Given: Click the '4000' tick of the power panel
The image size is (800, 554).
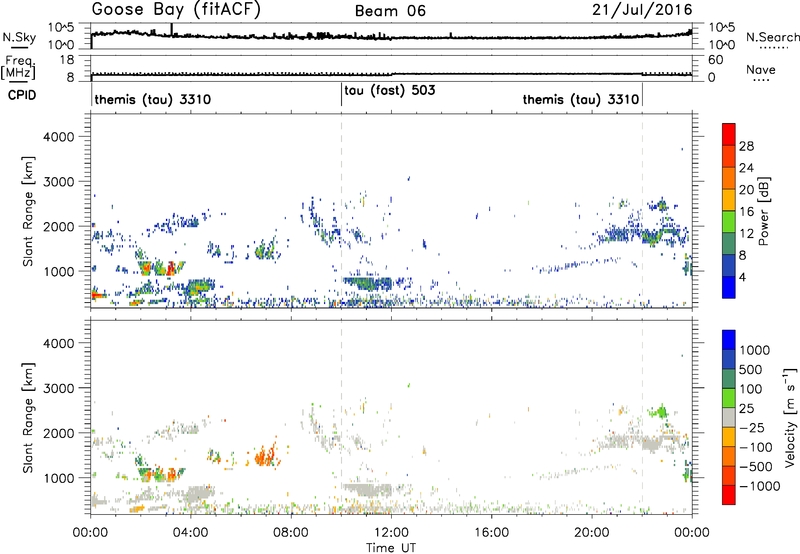Looking at the screenshot, I should coord(58,137).
